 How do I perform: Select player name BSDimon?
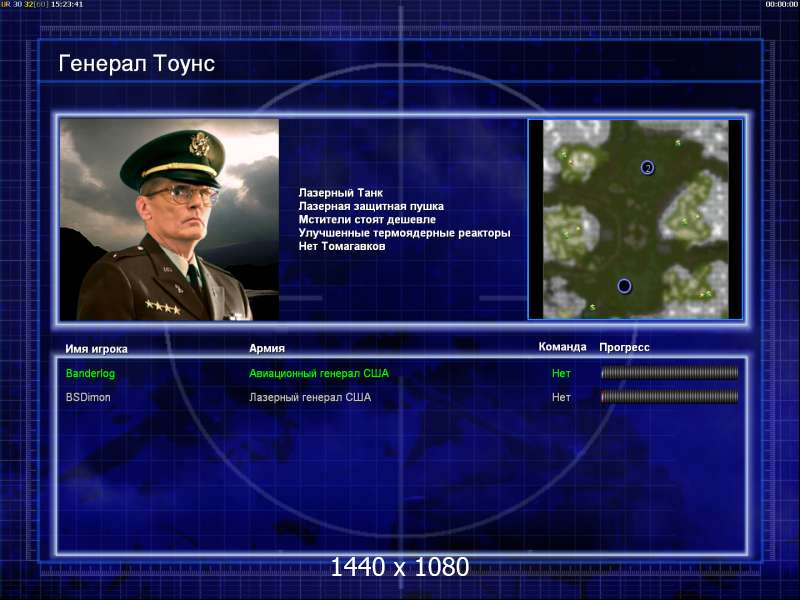(x=88, y=397)
